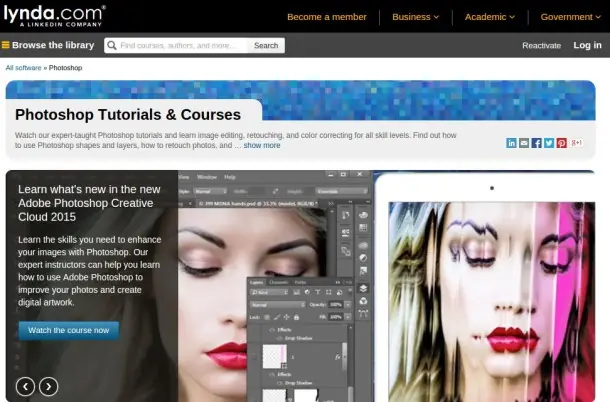Share page on Pinterest icon
The width and height of the screenshot is (610, 402).
tap(561, 143)
